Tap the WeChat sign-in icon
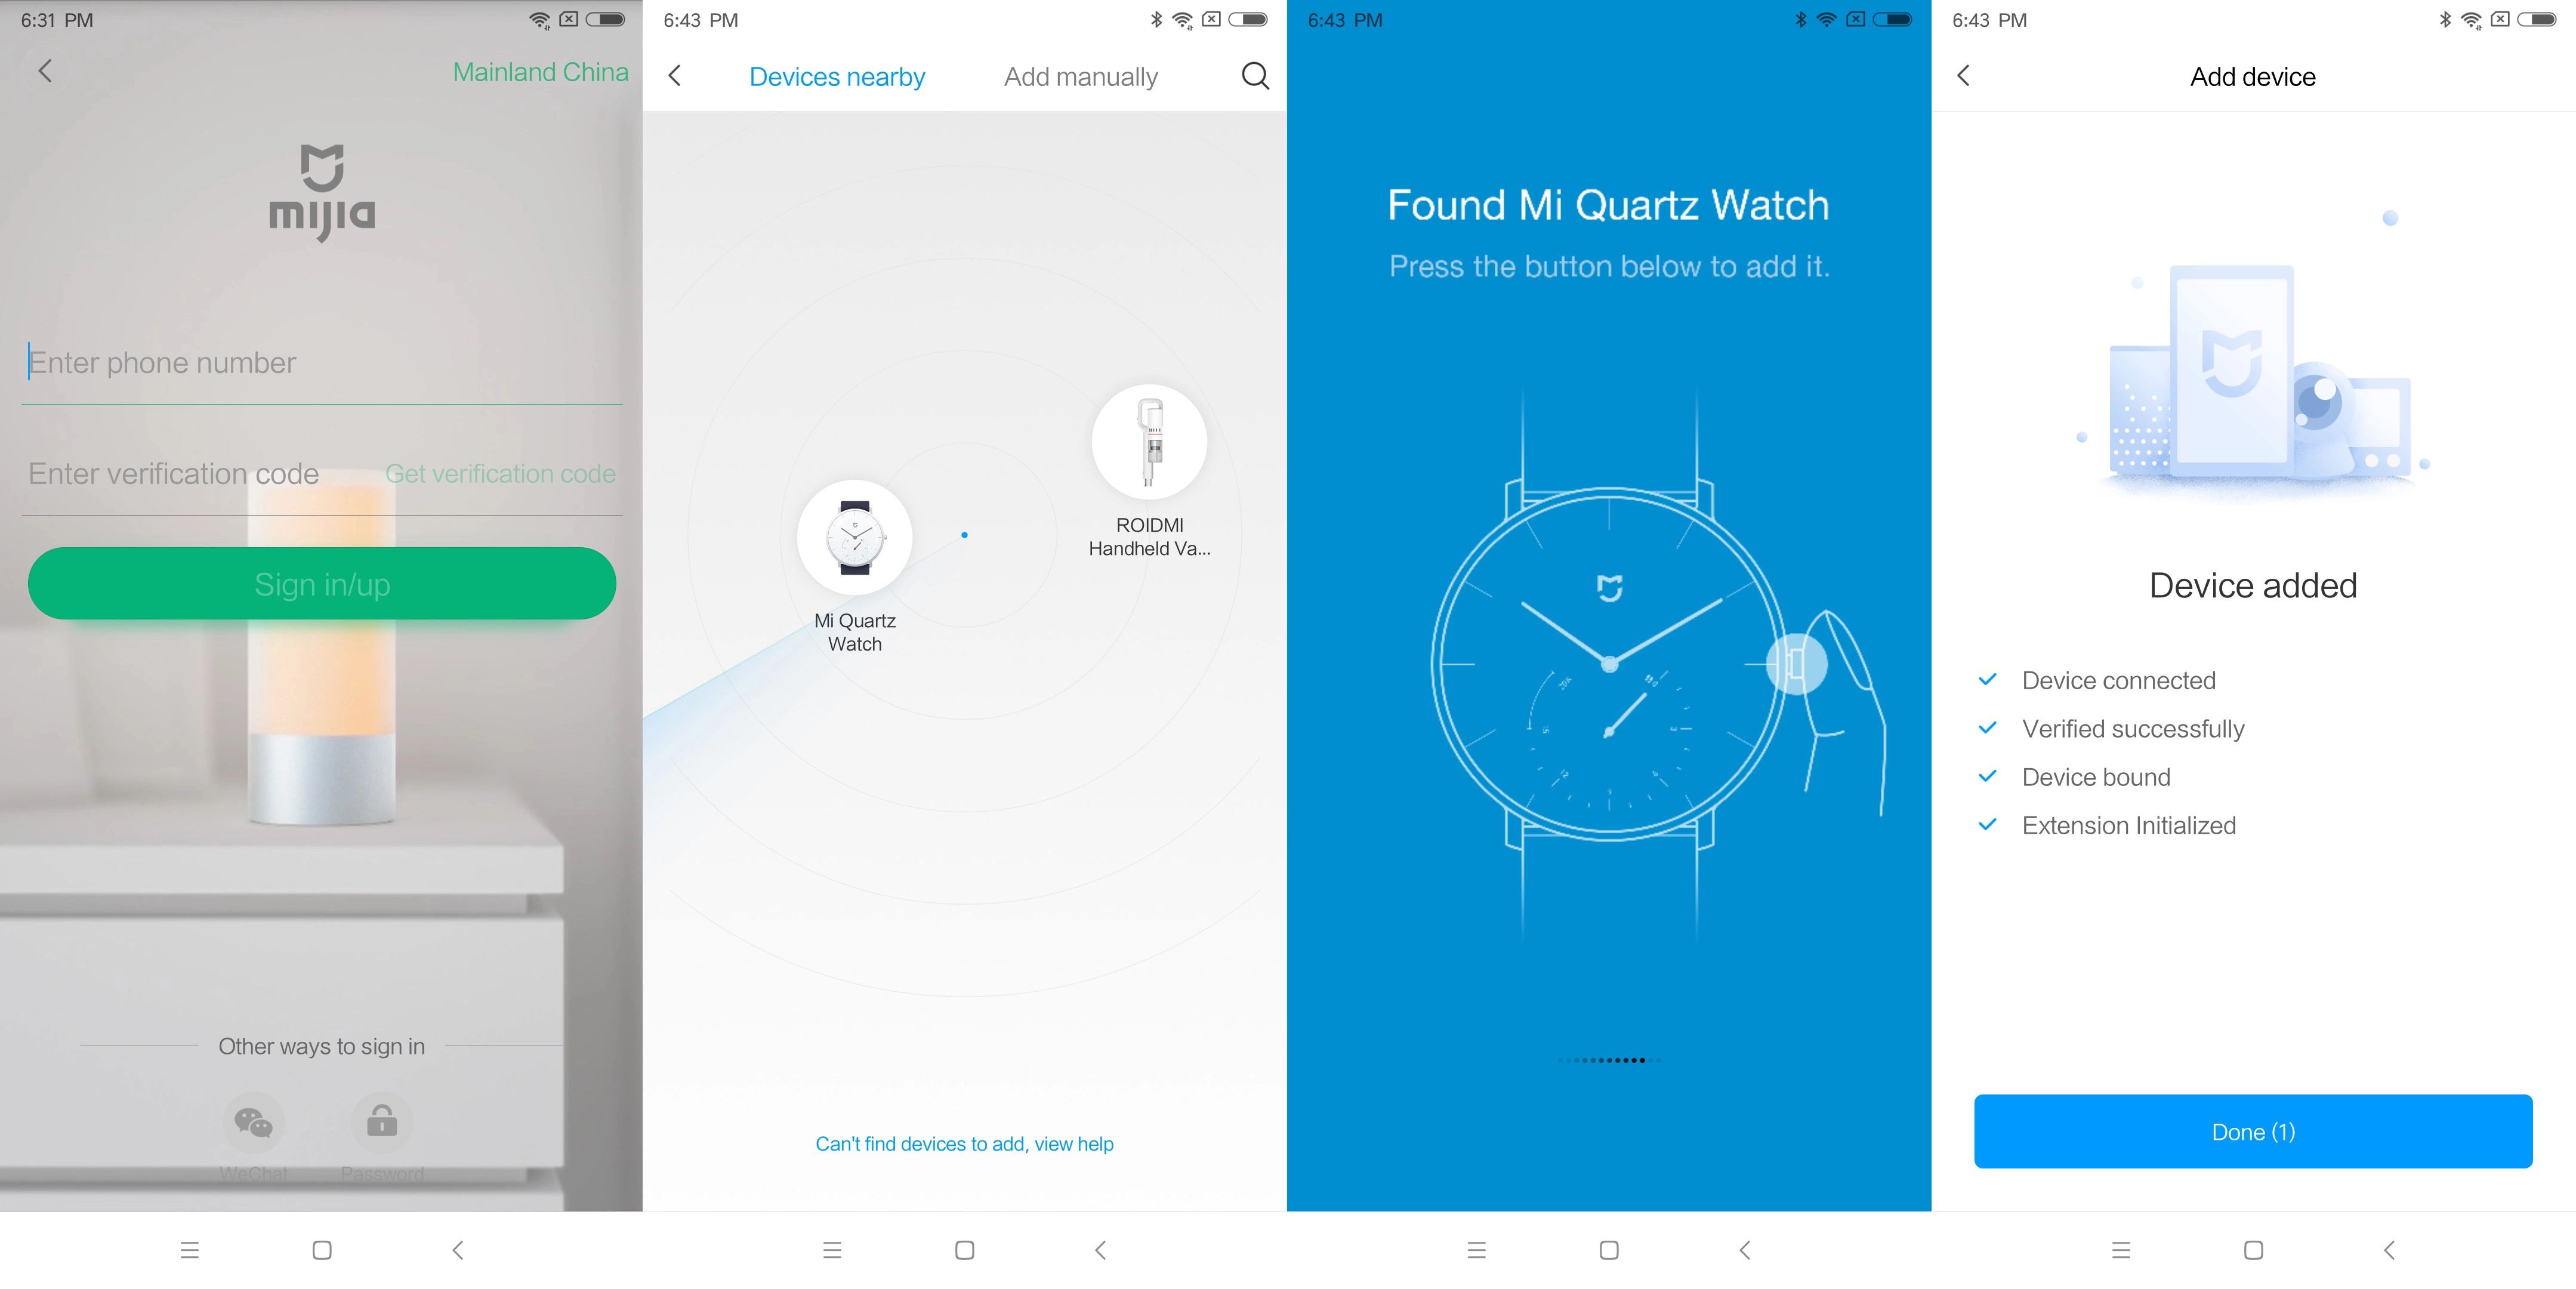The width and height of the screenshot is (2576, 1289). click(255, 1124)
